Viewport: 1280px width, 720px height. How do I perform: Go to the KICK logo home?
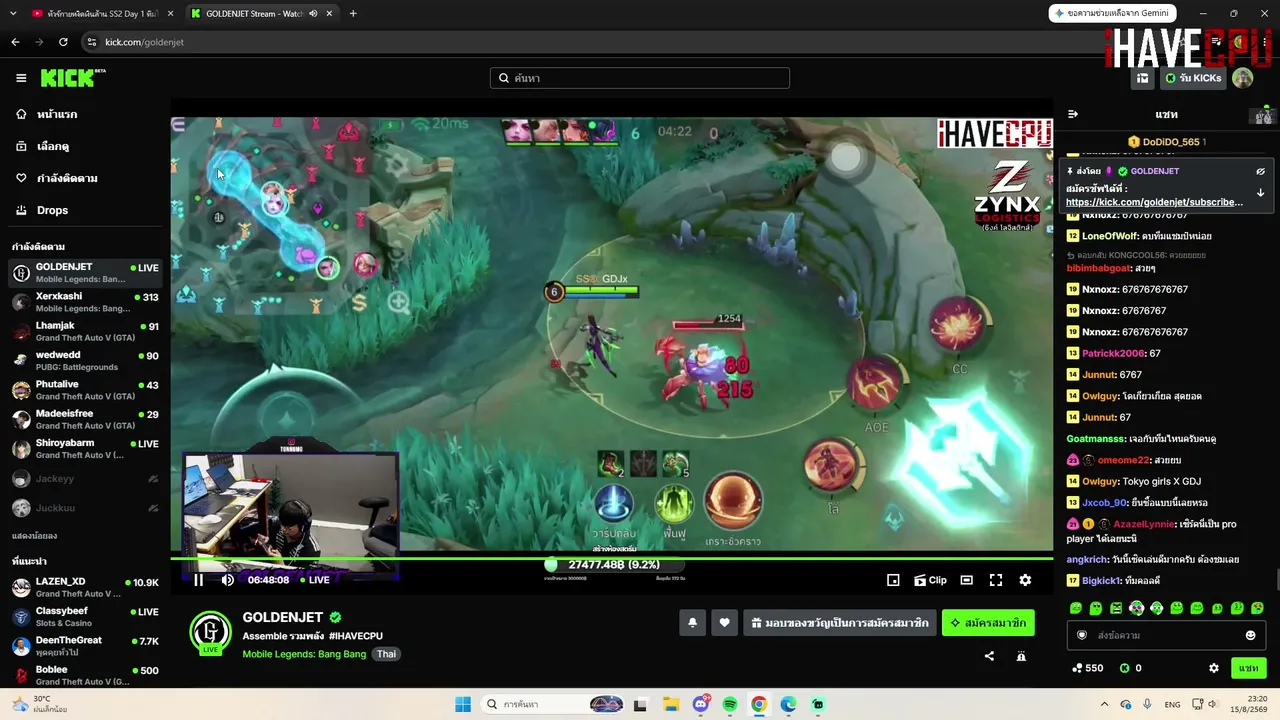pos(72,78)
